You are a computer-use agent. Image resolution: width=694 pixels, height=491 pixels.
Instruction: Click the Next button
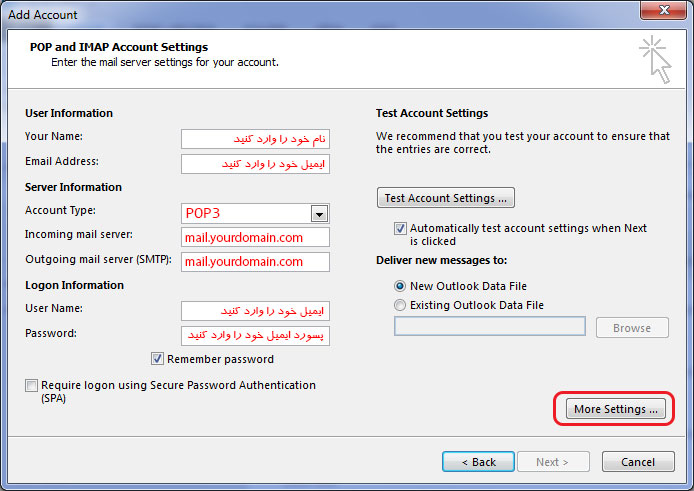click(553, 462)
